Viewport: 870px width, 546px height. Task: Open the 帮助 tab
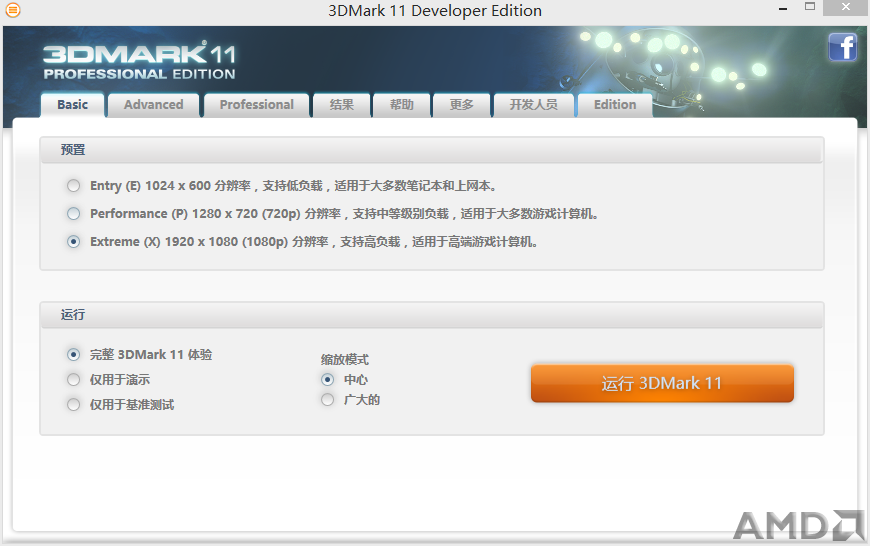(x=402, y=105)
